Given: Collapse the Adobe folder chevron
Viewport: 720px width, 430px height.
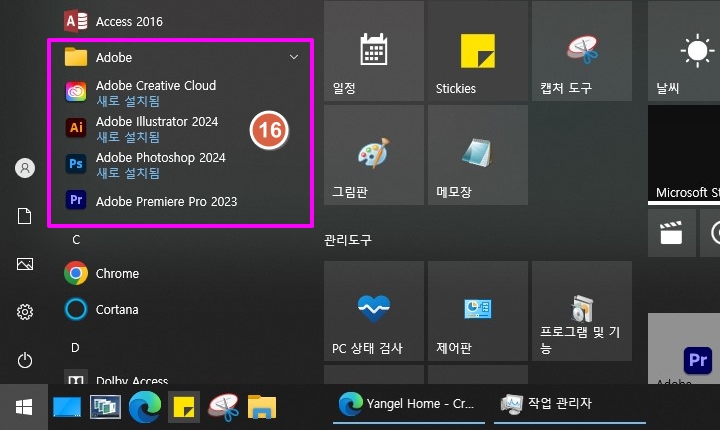Looking at the screenshot, I should (294, 57).
